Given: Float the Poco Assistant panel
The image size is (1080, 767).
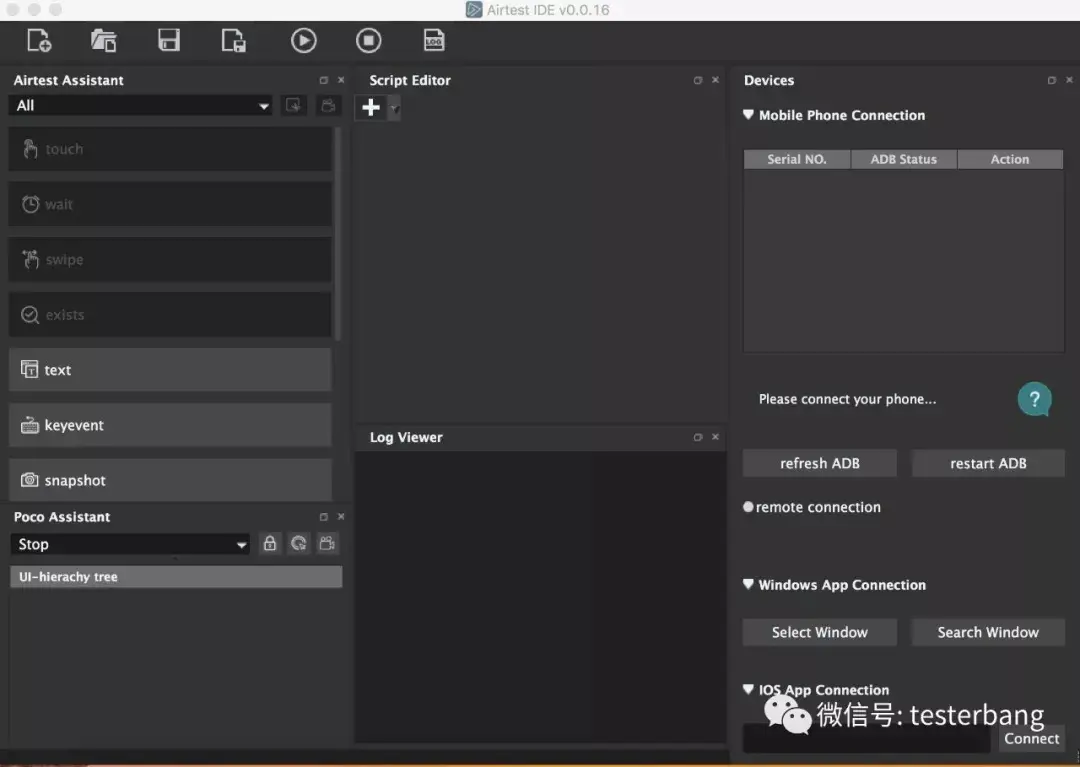Looking at the screenshot, I should (x=324, y=517).
